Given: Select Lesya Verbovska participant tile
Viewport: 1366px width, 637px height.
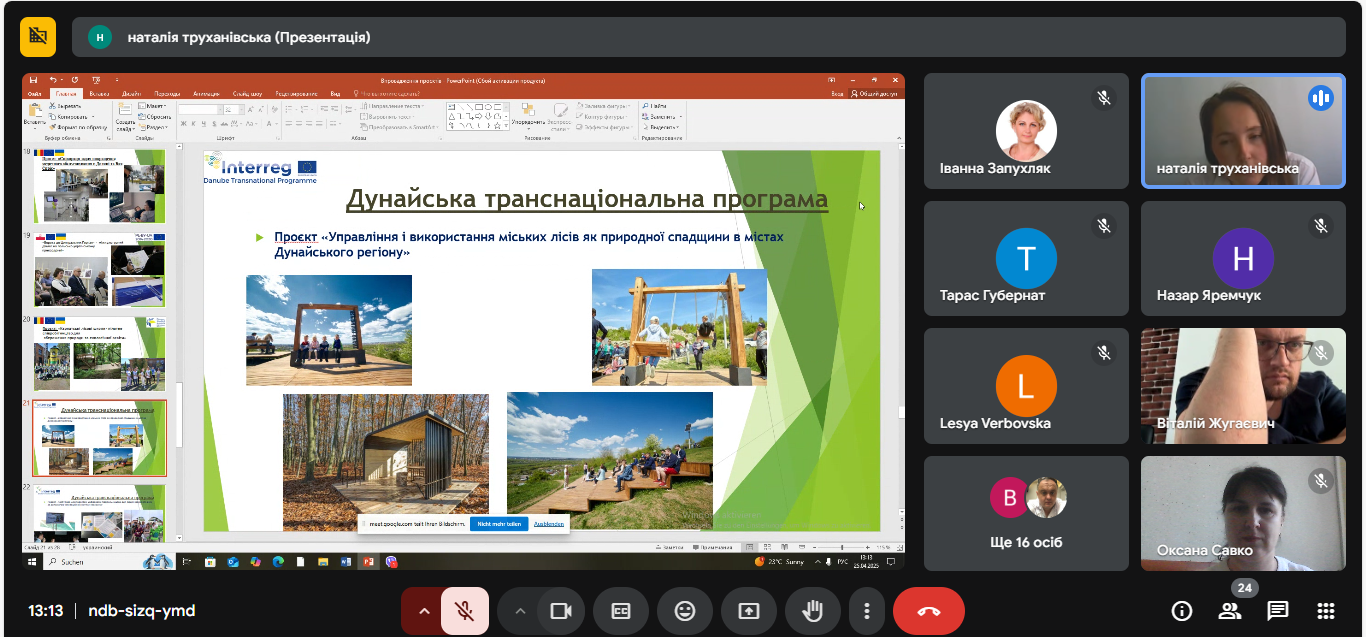Looking at the screenshot, I should (1026, 386).
